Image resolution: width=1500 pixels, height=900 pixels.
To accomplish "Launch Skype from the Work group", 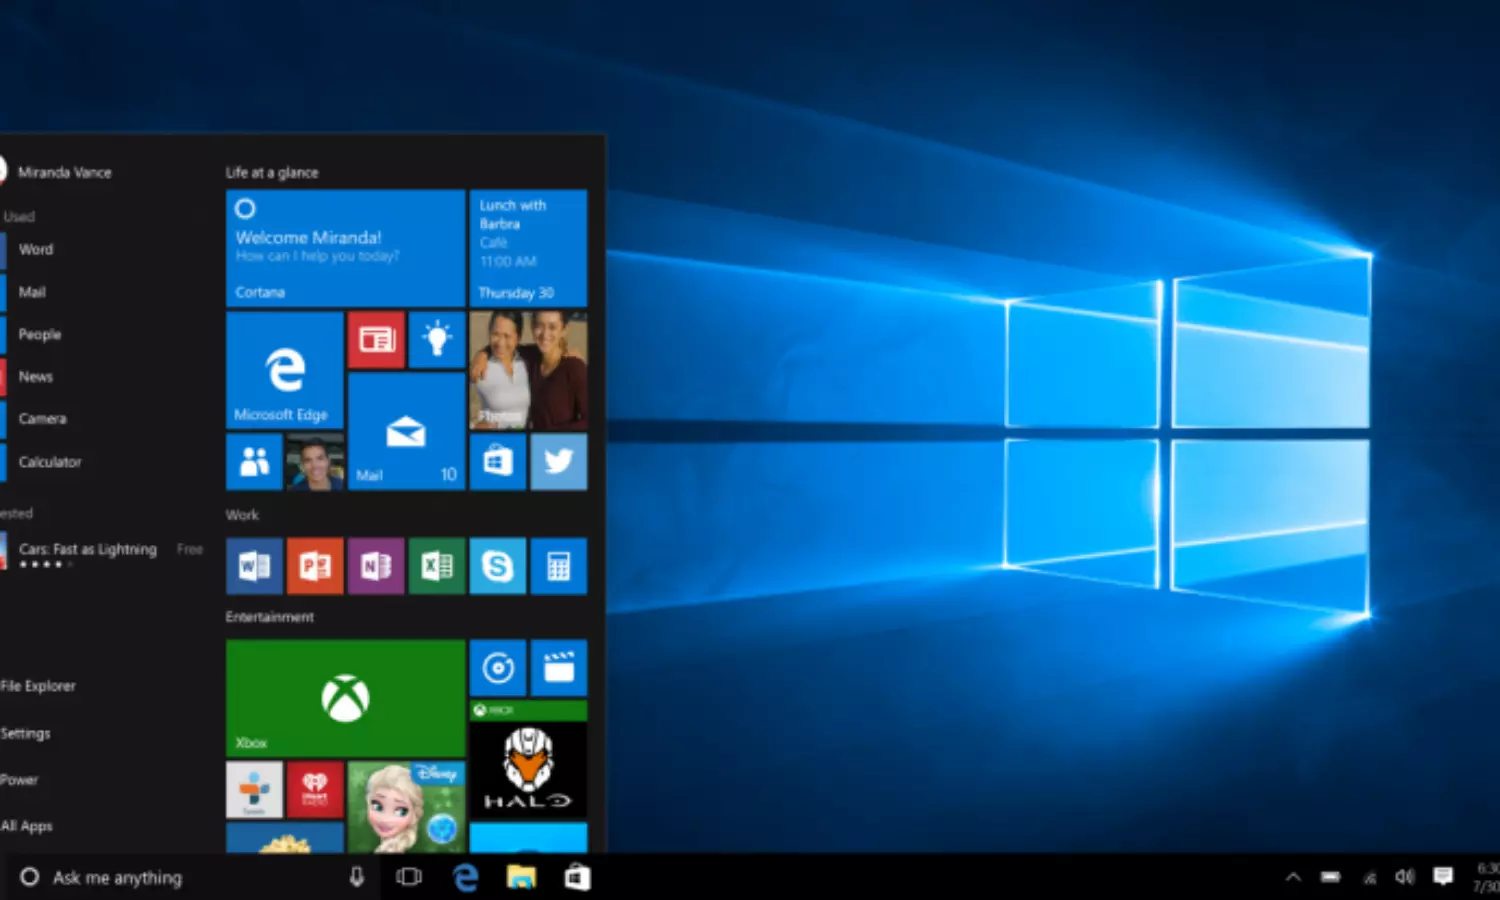I will (498, 566).
